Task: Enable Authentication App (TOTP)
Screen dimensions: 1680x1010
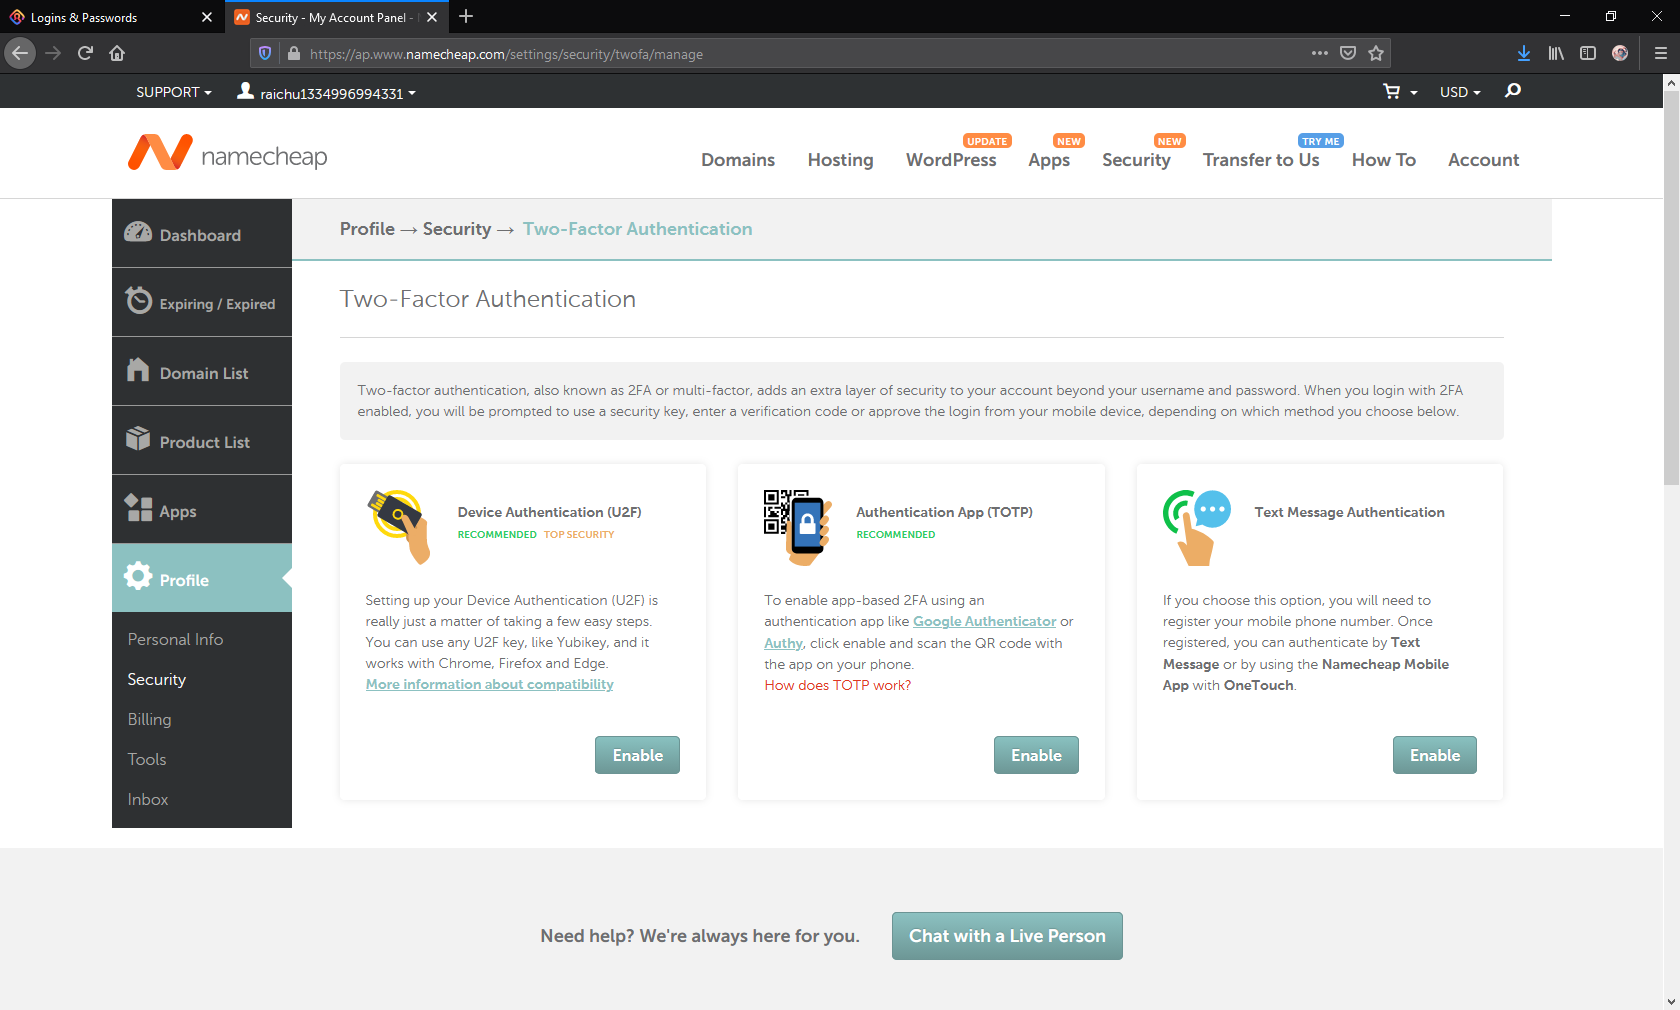Action: click(x=1036, y=755)
